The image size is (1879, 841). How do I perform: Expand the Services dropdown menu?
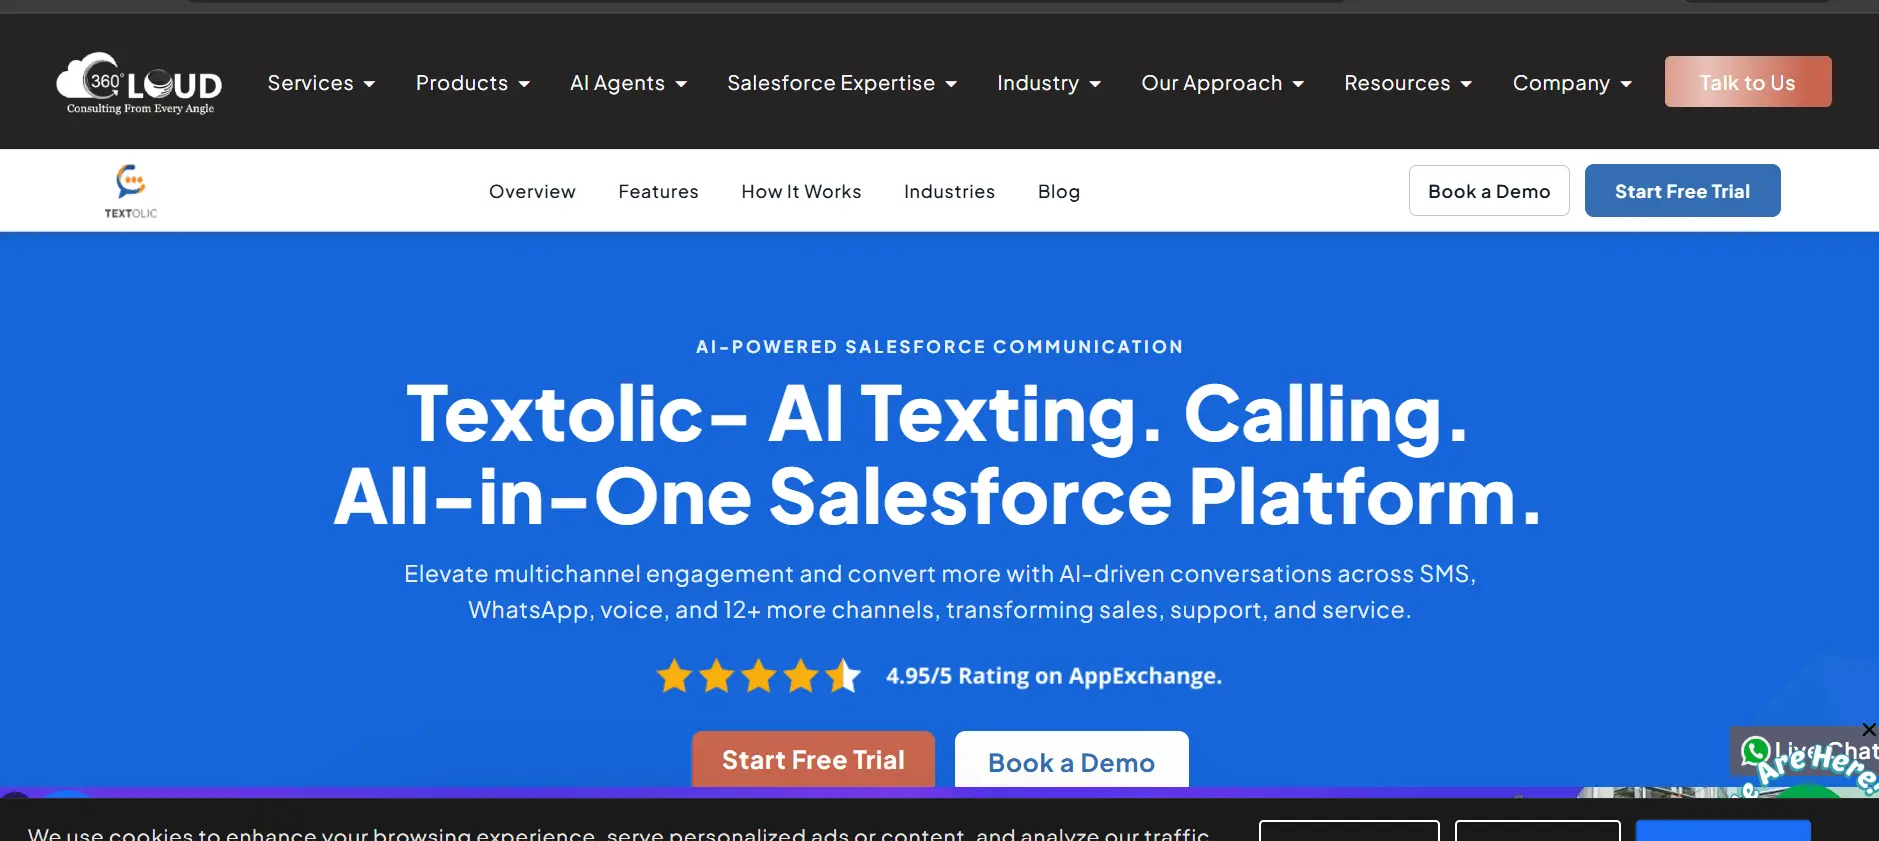321,83
